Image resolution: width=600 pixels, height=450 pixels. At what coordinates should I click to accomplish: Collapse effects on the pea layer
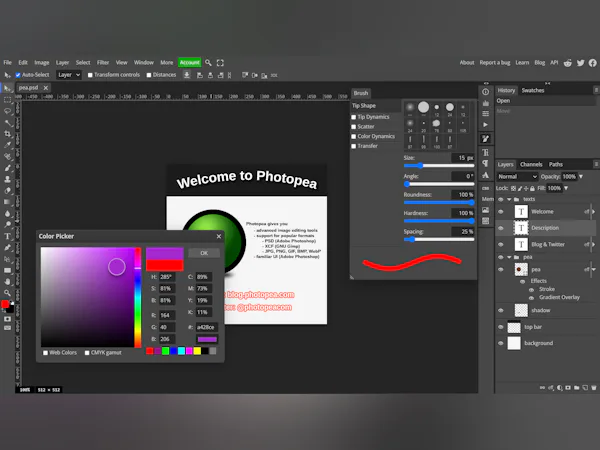593,269
